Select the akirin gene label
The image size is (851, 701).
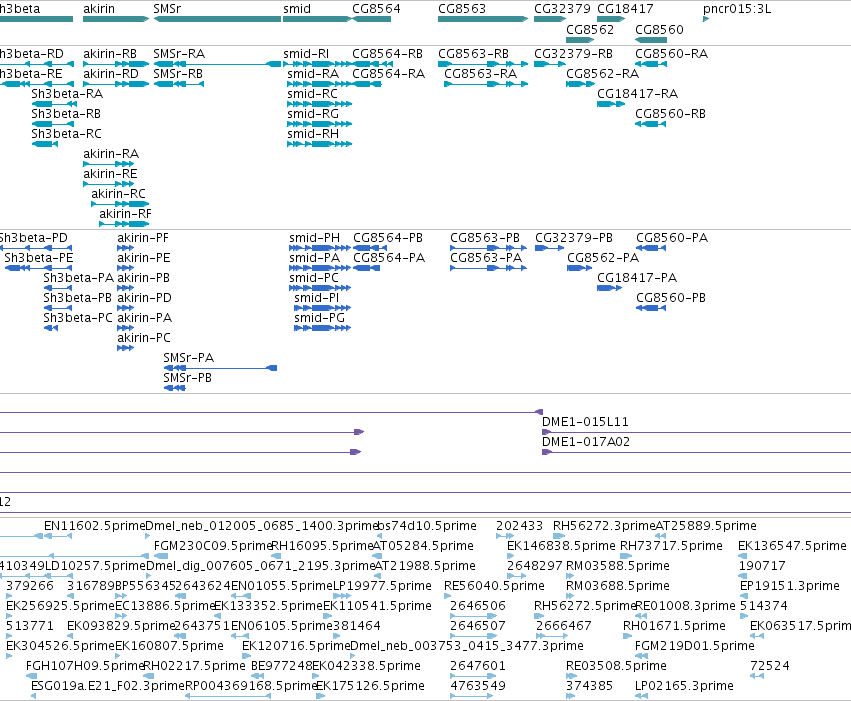click(99, 9)
